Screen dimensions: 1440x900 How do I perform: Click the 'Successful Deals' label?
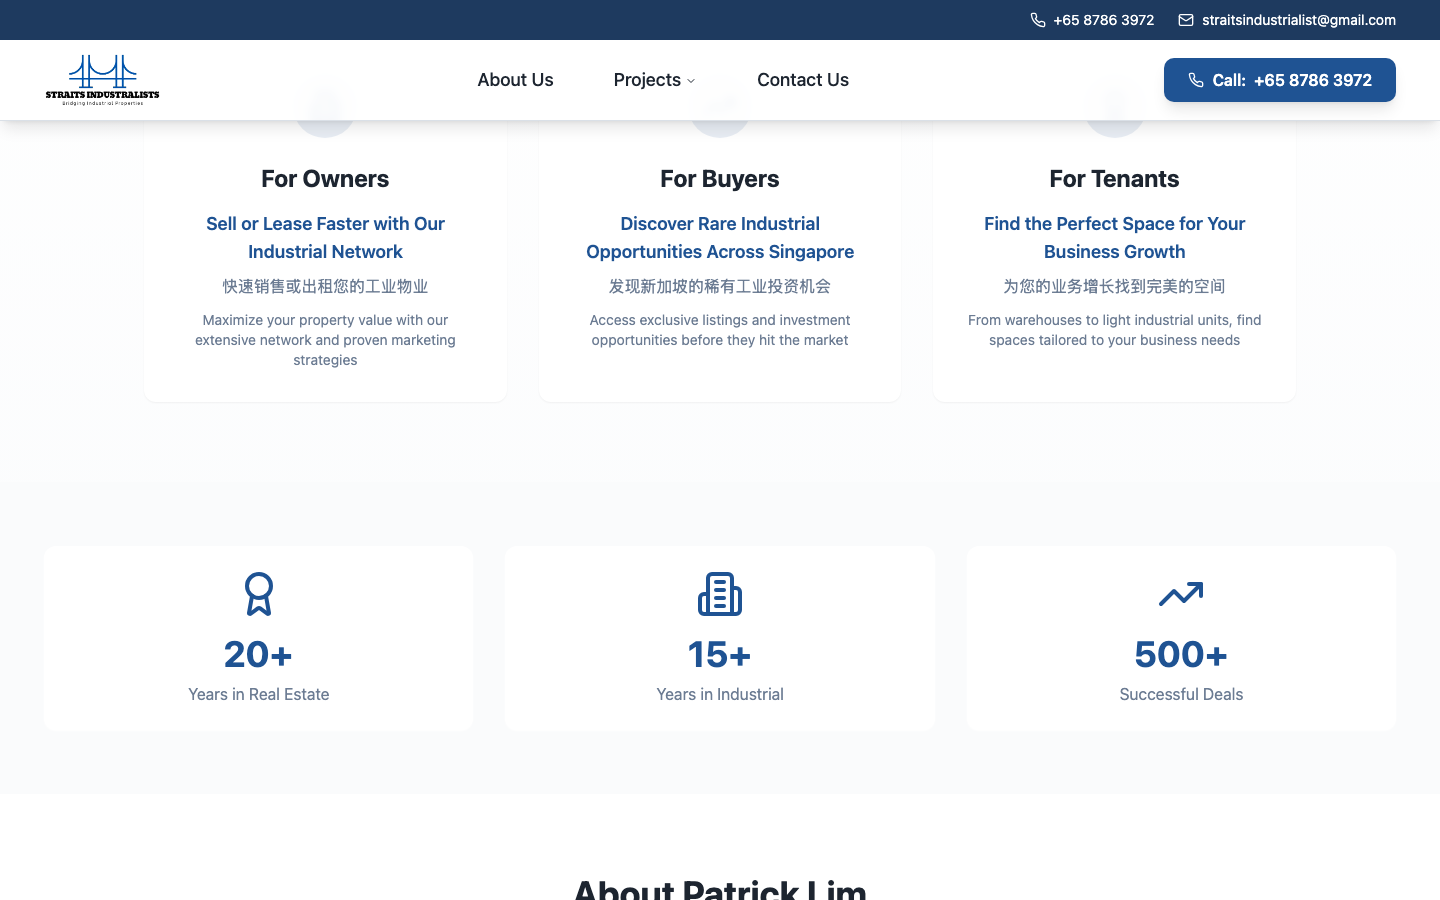(x=1181, y=694)
